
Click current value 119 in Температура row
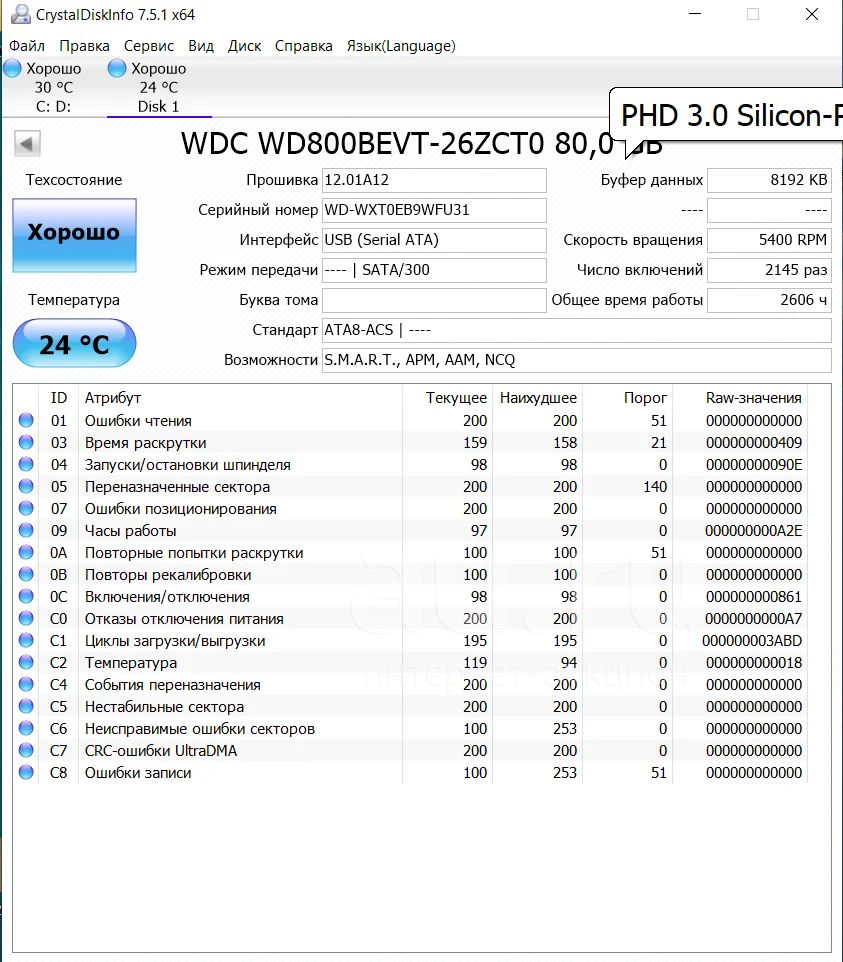click(x=475, y=663)
